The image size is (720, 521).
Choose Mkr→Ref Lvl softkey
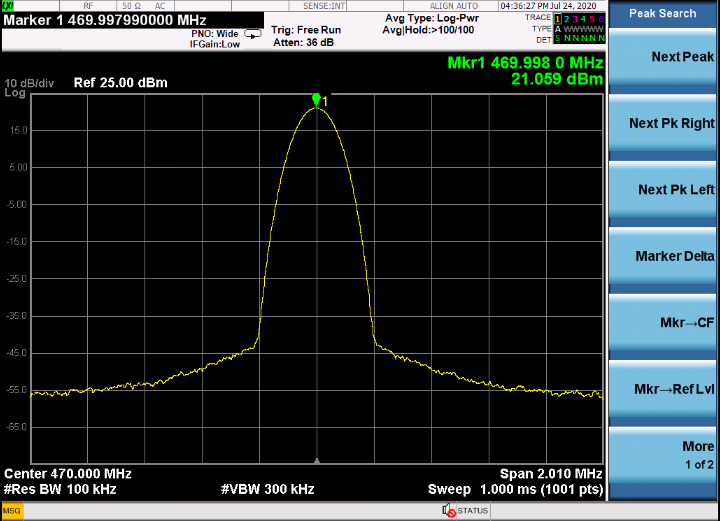click(x=662, y=389)
